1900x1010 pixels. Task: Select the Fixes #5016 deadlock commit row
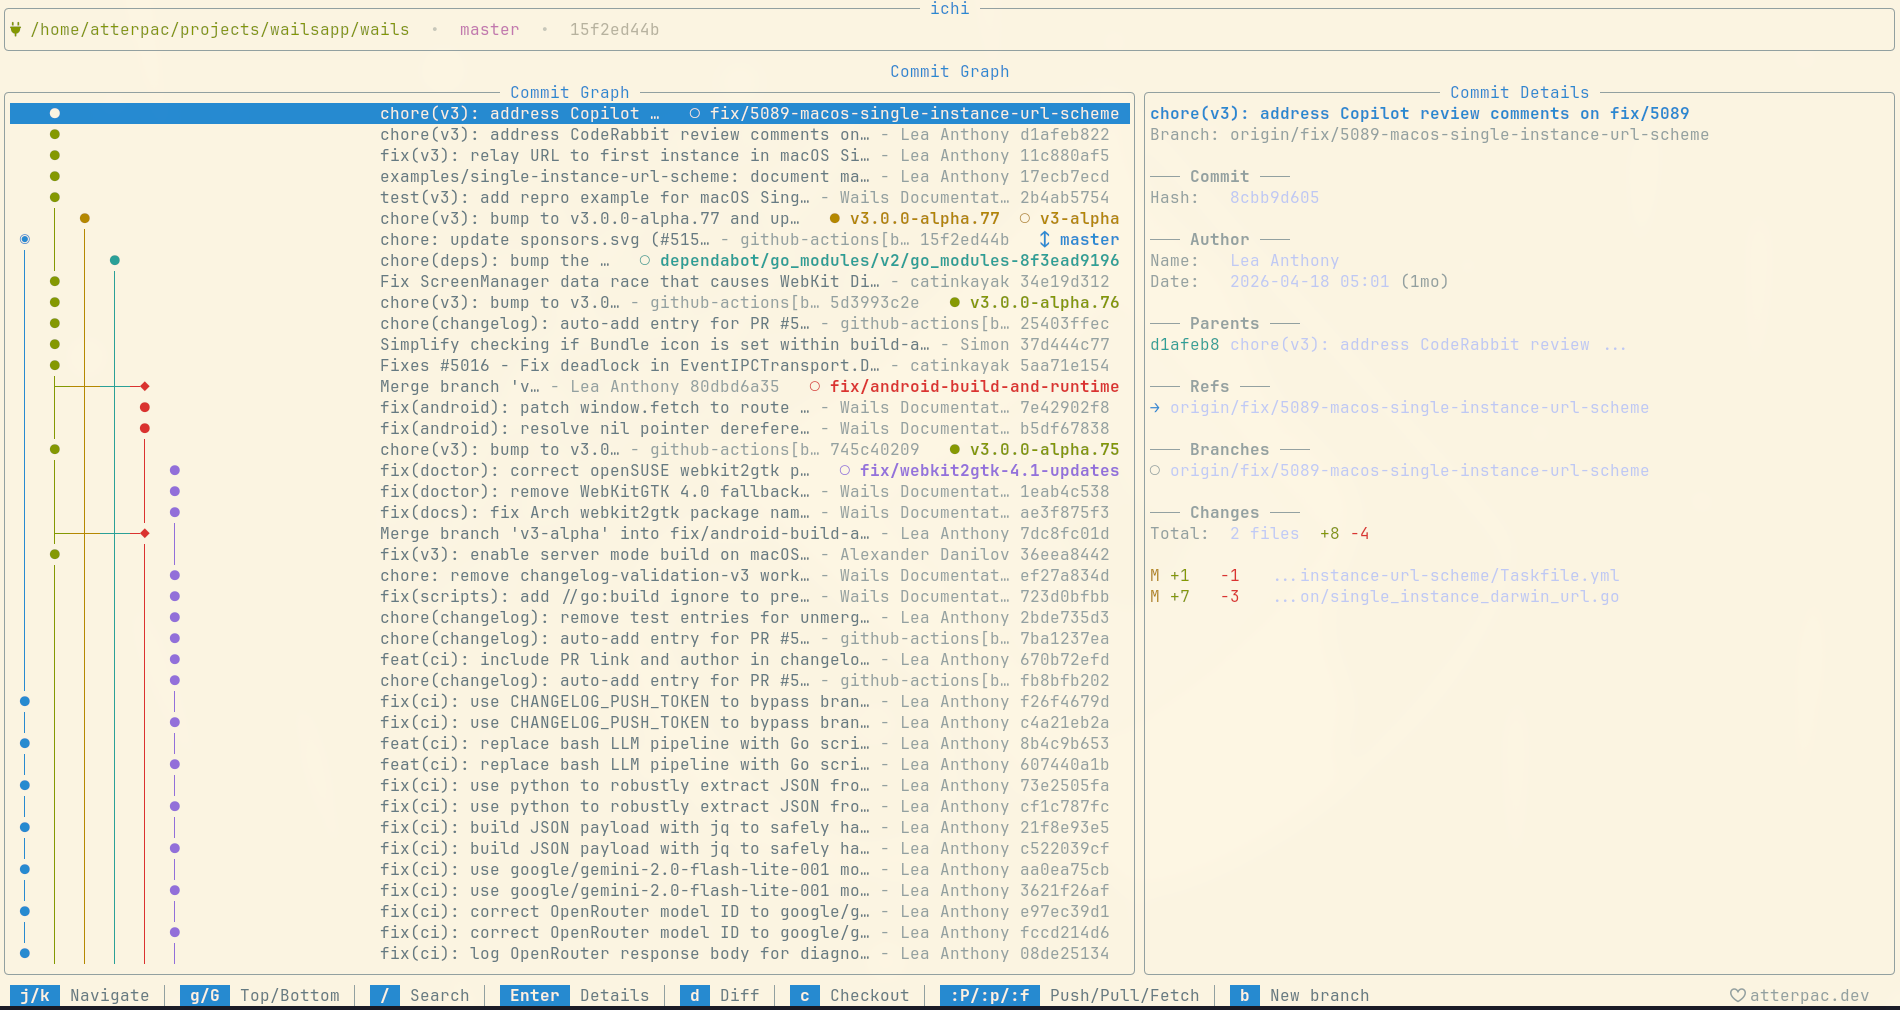pos(570,365)
